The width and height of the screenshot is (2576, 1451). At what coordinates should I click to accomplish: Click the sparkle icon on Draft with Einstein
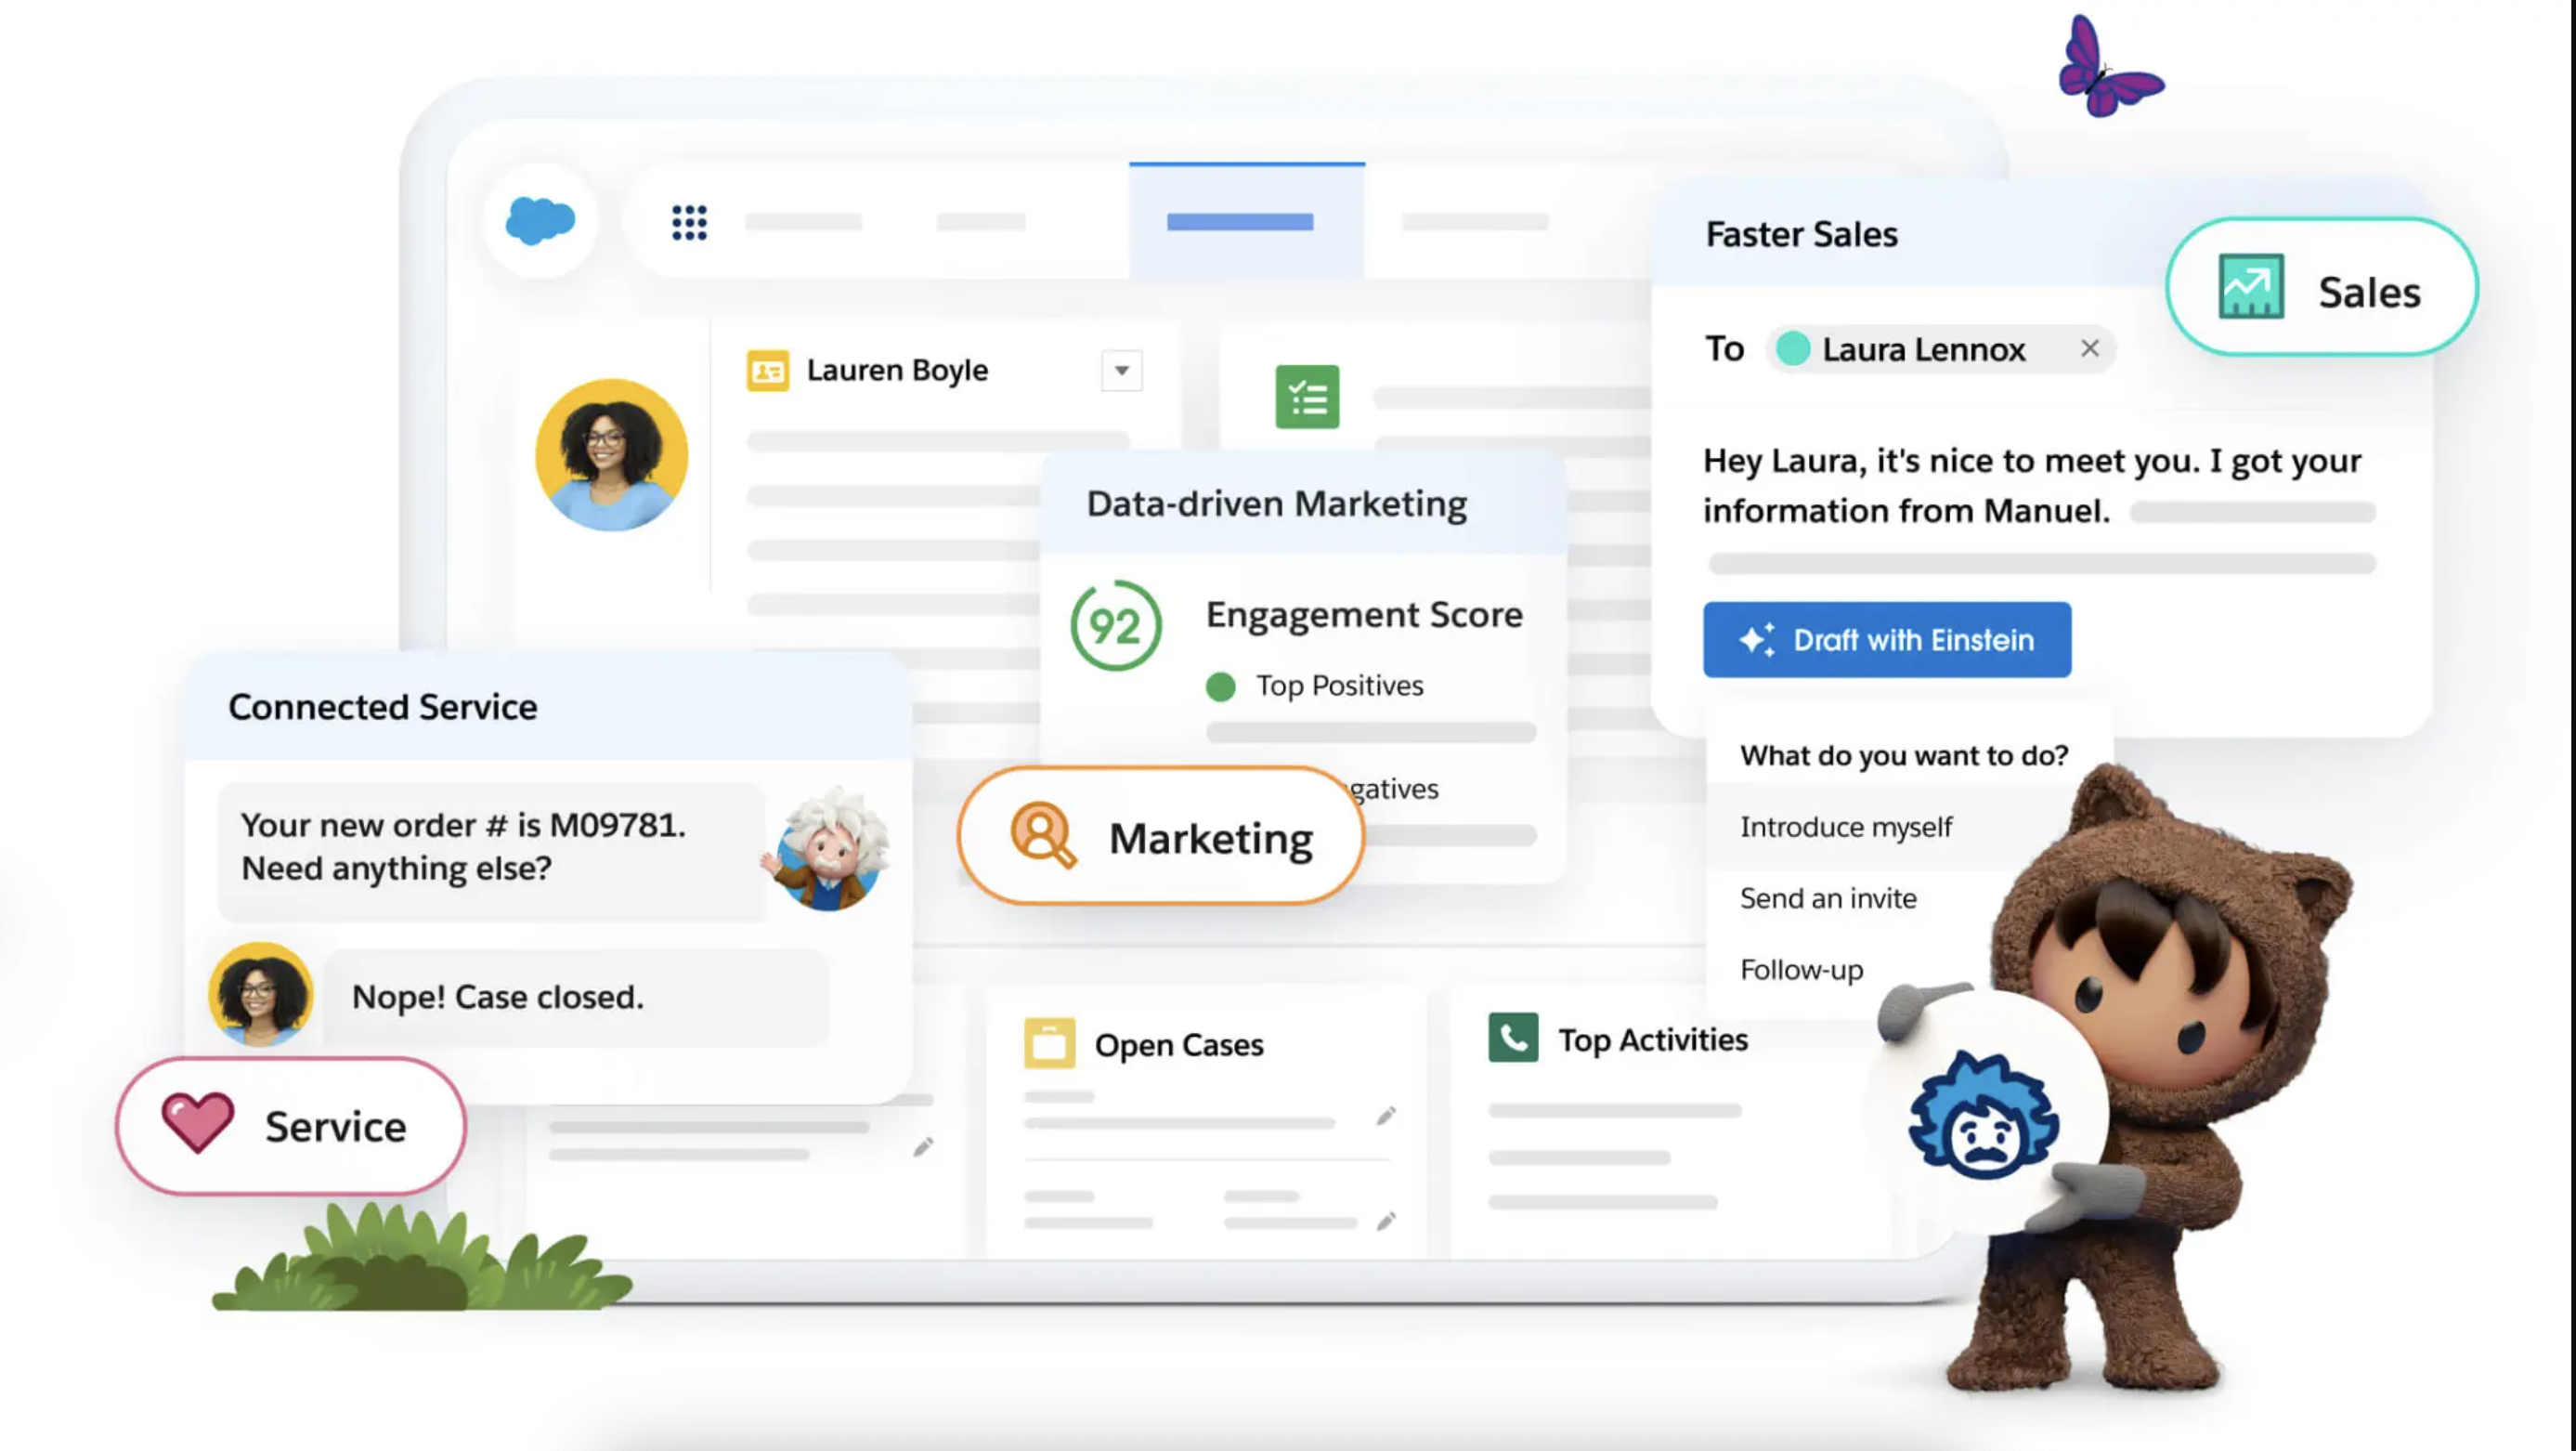[x=1757, y=640]
